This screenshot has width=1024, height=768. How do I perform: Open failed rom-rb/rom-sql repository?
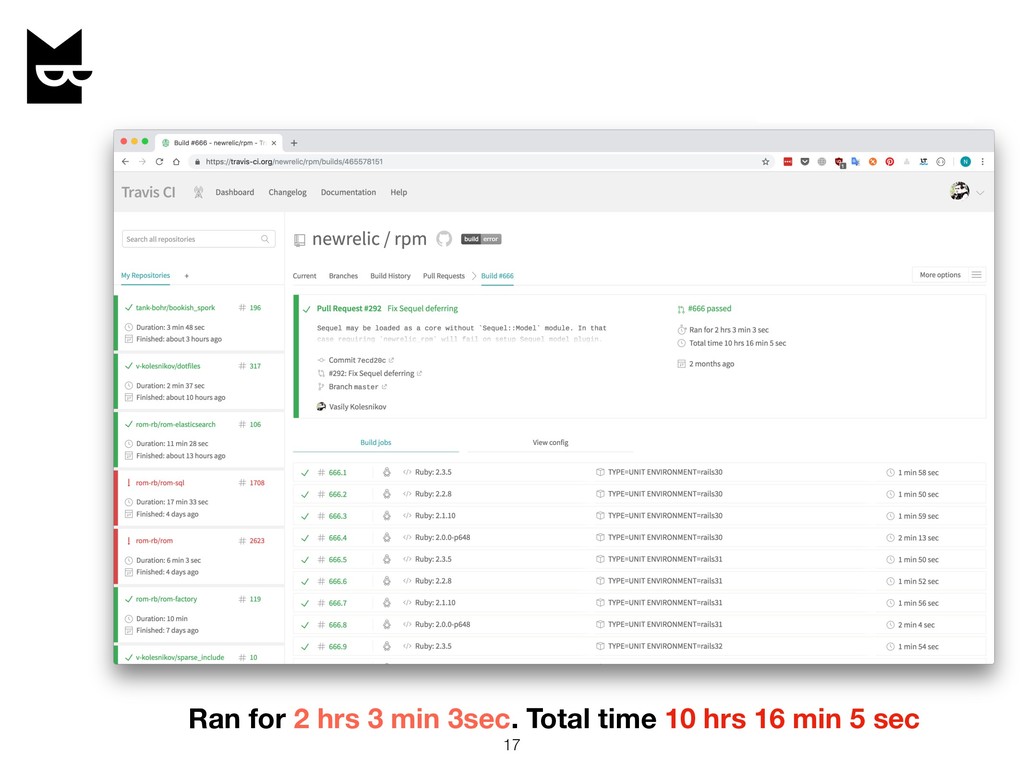point(159,483)
